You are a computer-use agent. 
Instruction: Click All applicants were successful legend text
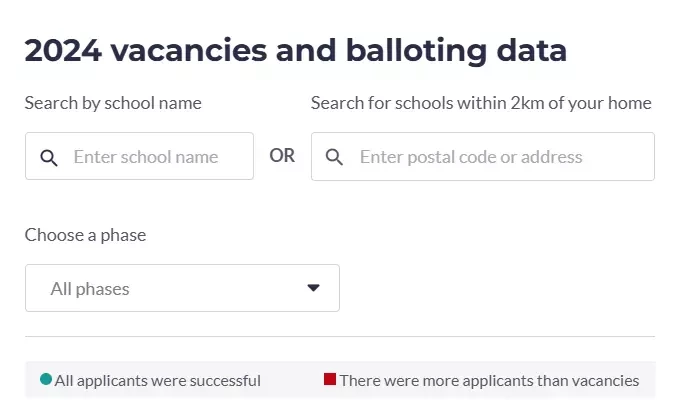coord(157,380)
